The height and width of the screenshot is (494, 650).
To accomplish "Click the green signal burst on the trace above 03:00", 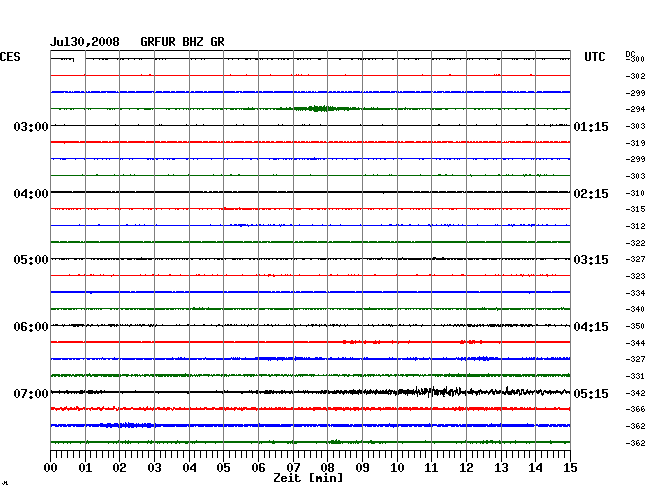I will [321, 109].
